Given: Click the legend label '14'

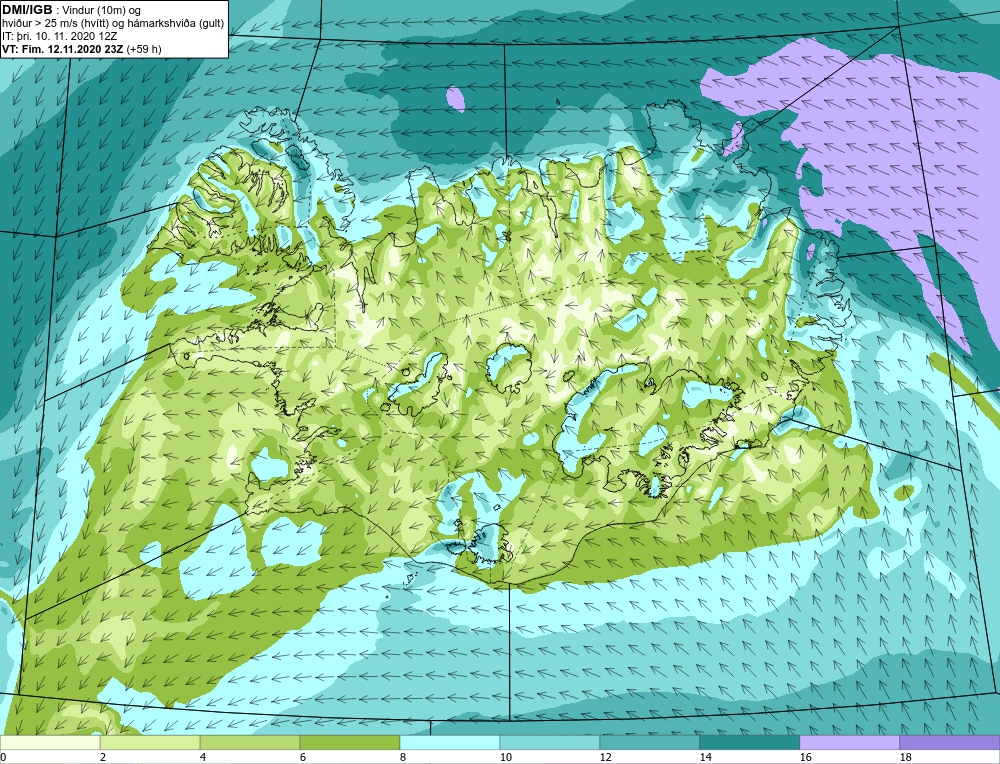Looking at the screenshot, I should click(x=705, y=757).
